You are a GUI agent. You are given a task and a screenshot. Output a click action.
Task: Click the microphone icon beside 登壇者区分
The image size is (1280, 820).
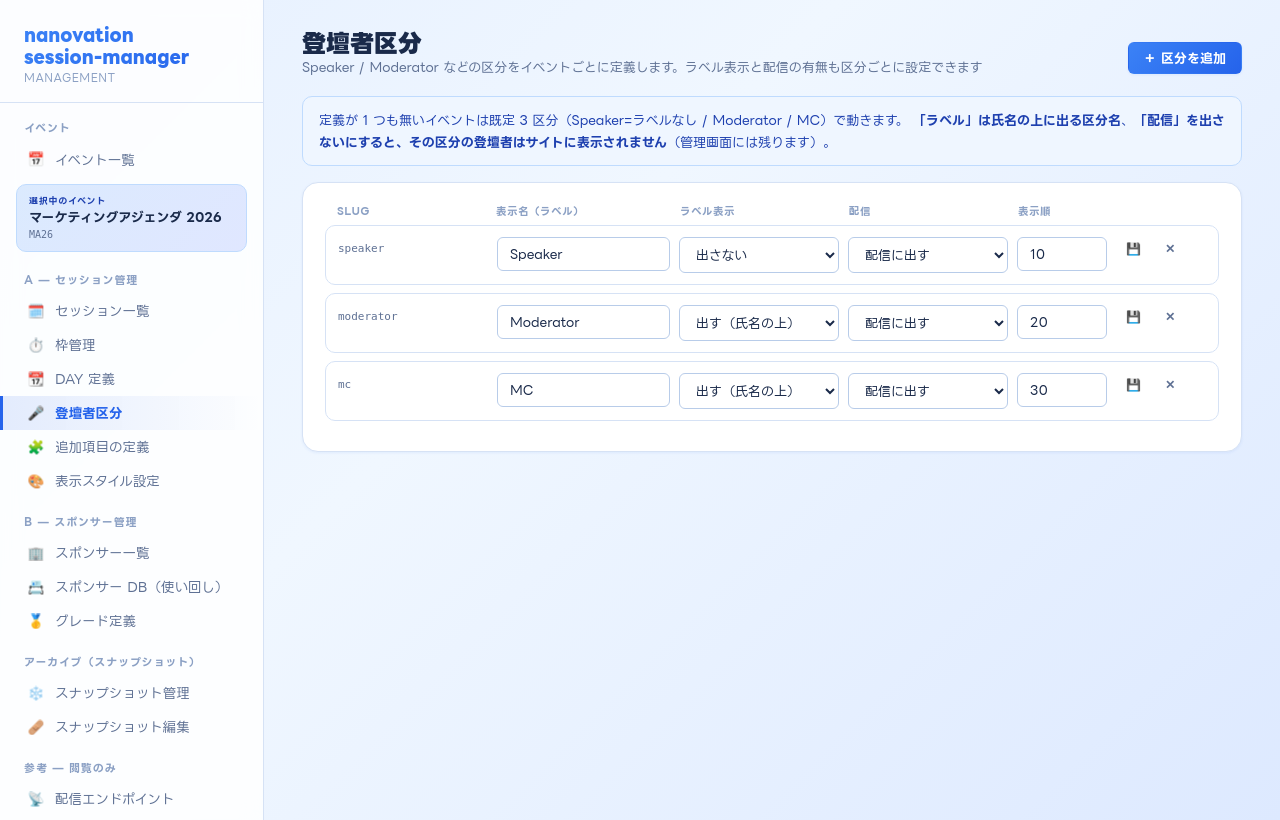coord(36,414)
